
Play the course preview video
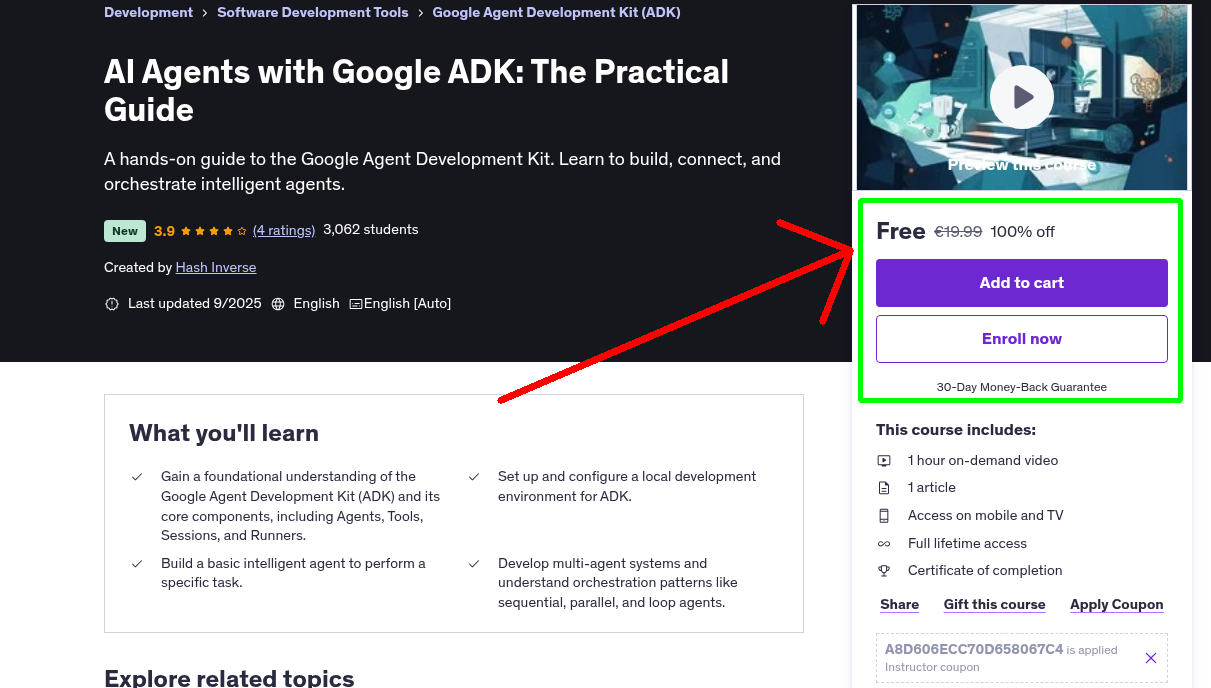[1021, 96]
